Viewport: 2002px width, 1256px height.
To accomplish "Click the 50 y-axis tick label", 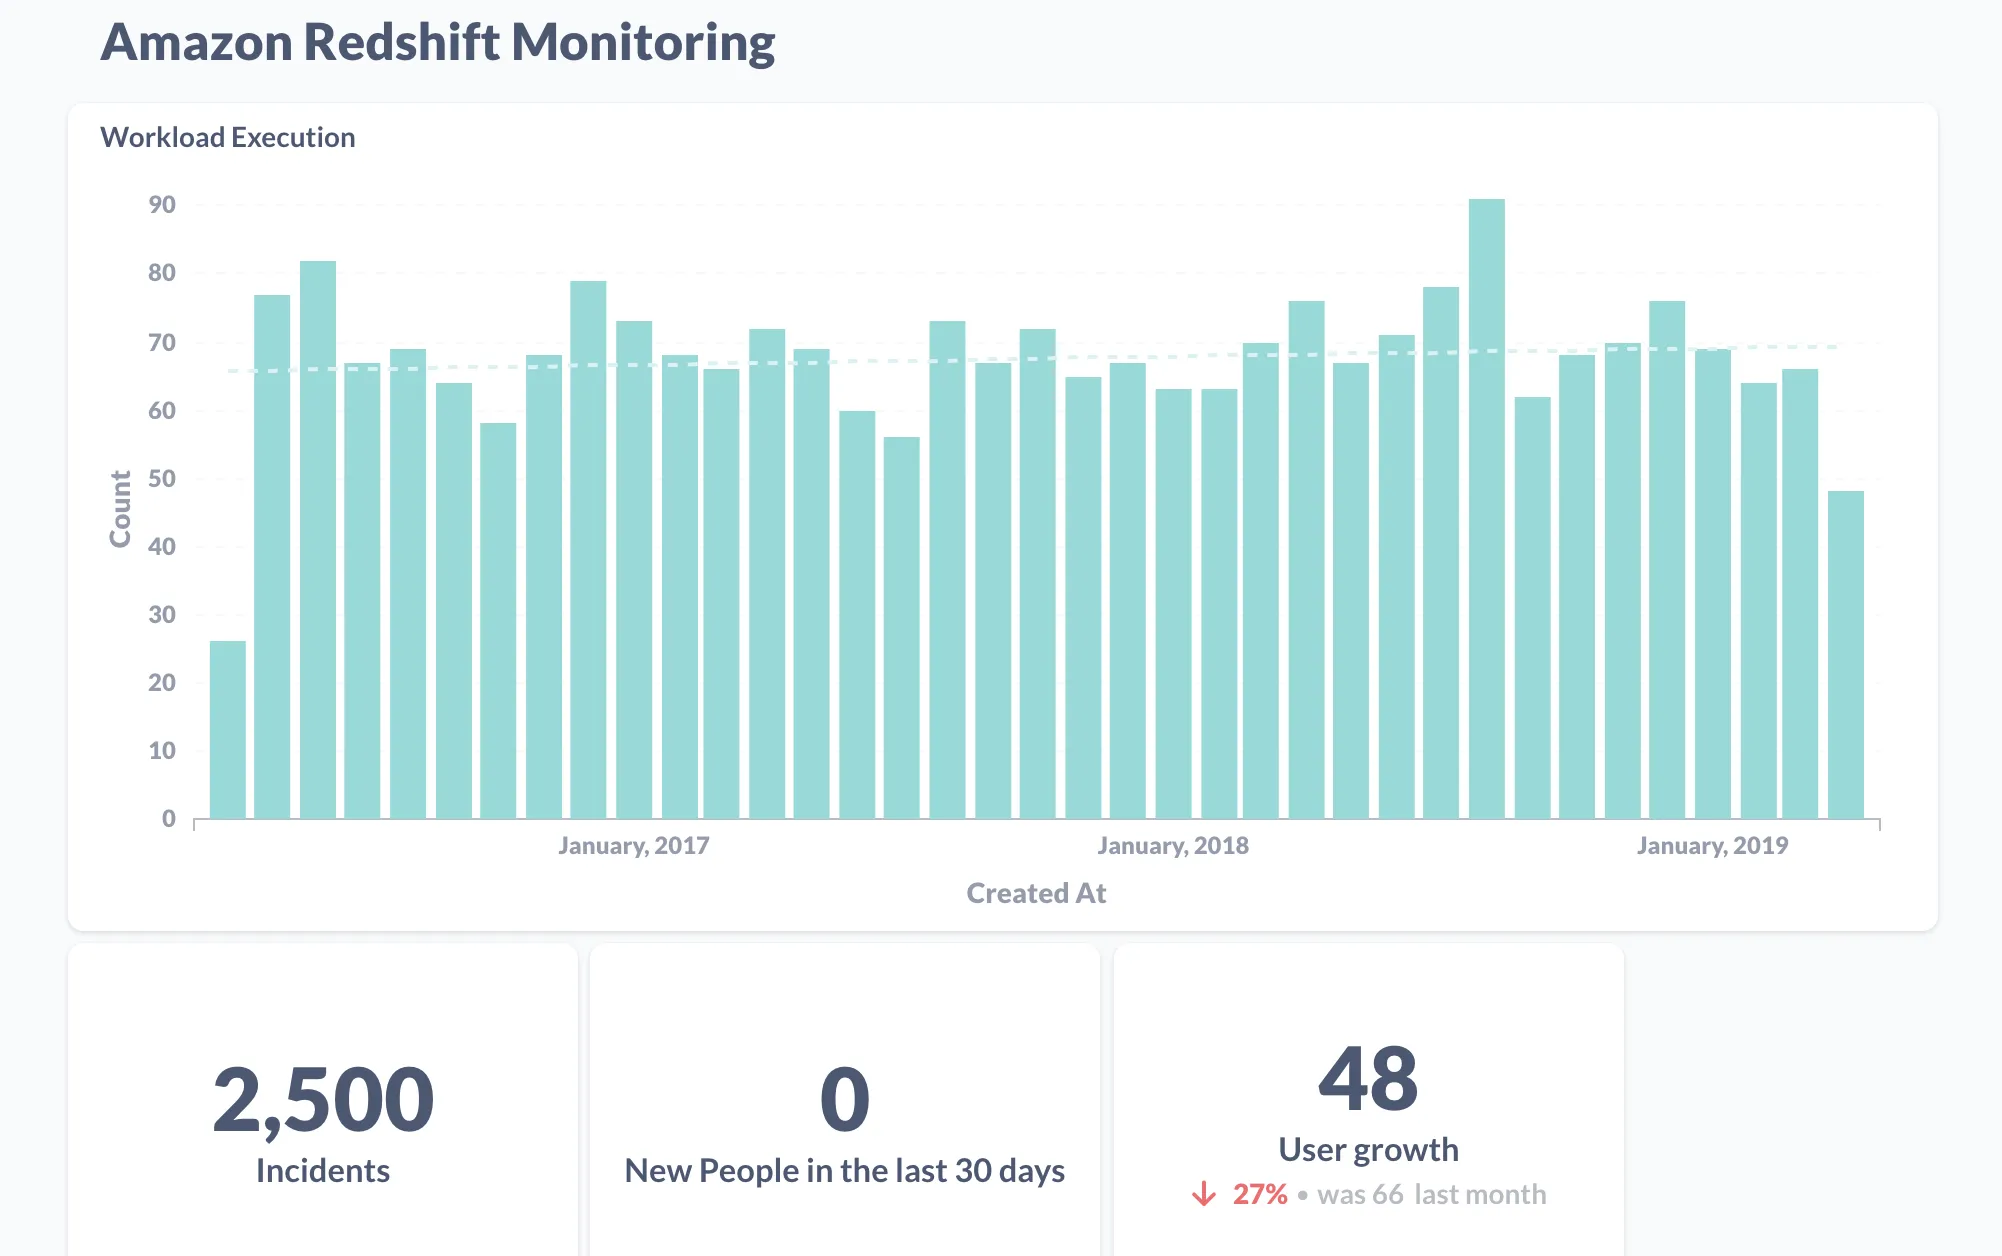I will 162,478.
